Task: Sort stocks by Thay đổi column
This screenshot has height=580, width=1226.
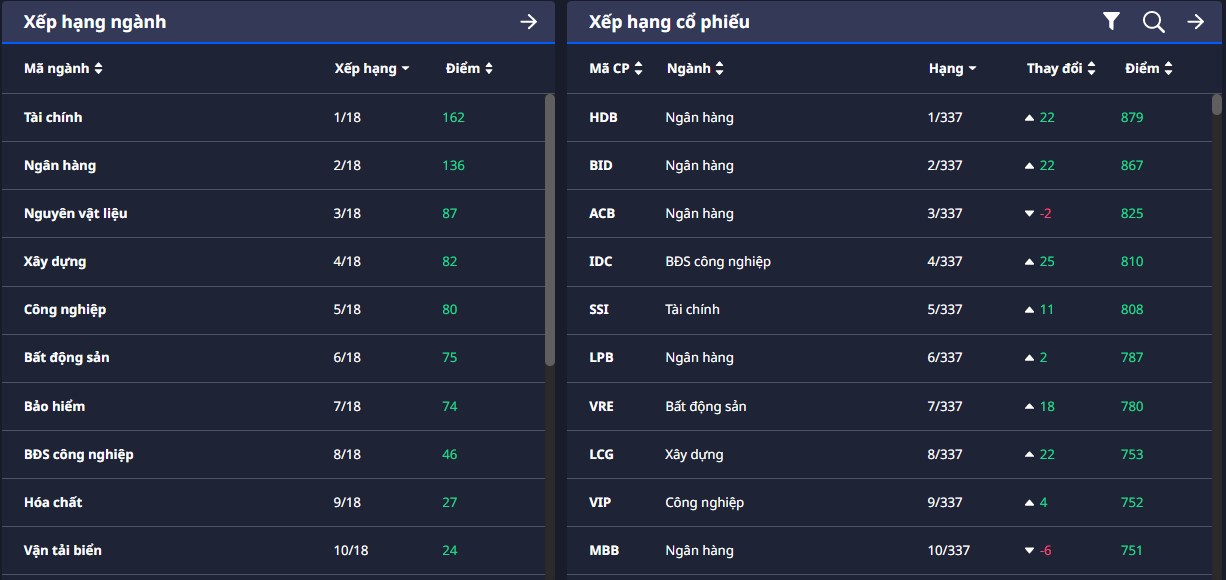Action: click(x=1061, y=69)
